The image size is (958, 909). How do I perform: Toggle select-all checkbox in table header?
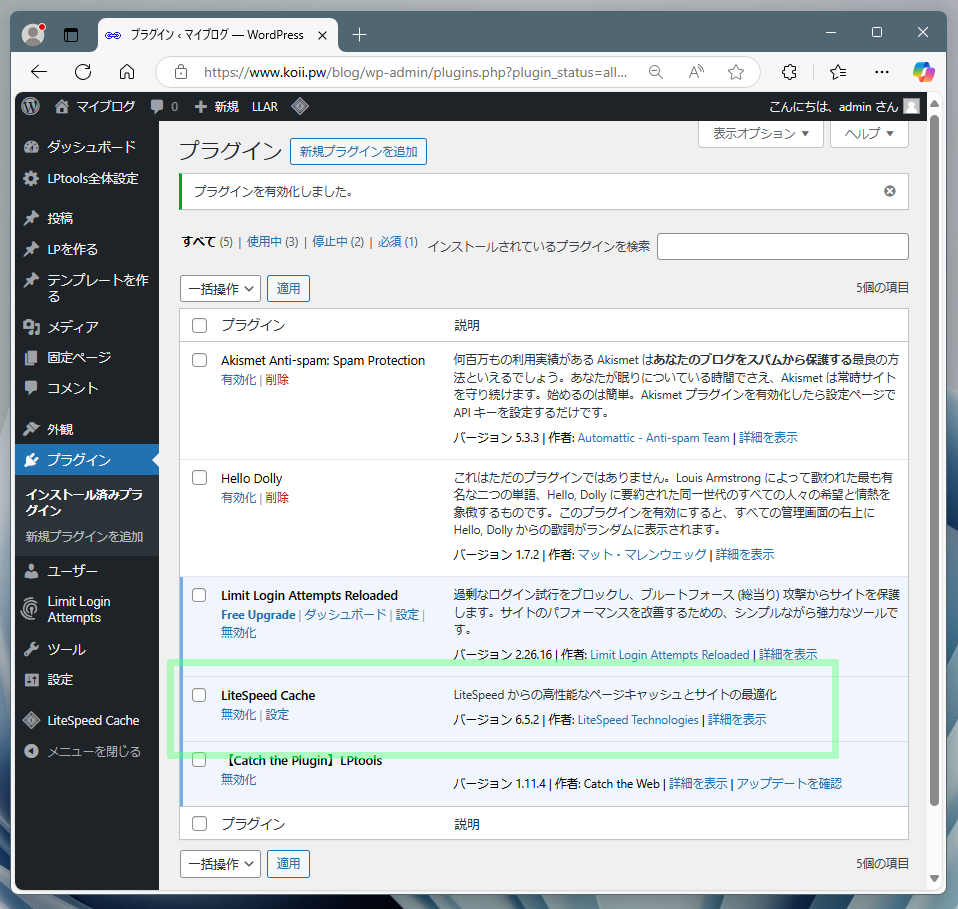(199, 326)
